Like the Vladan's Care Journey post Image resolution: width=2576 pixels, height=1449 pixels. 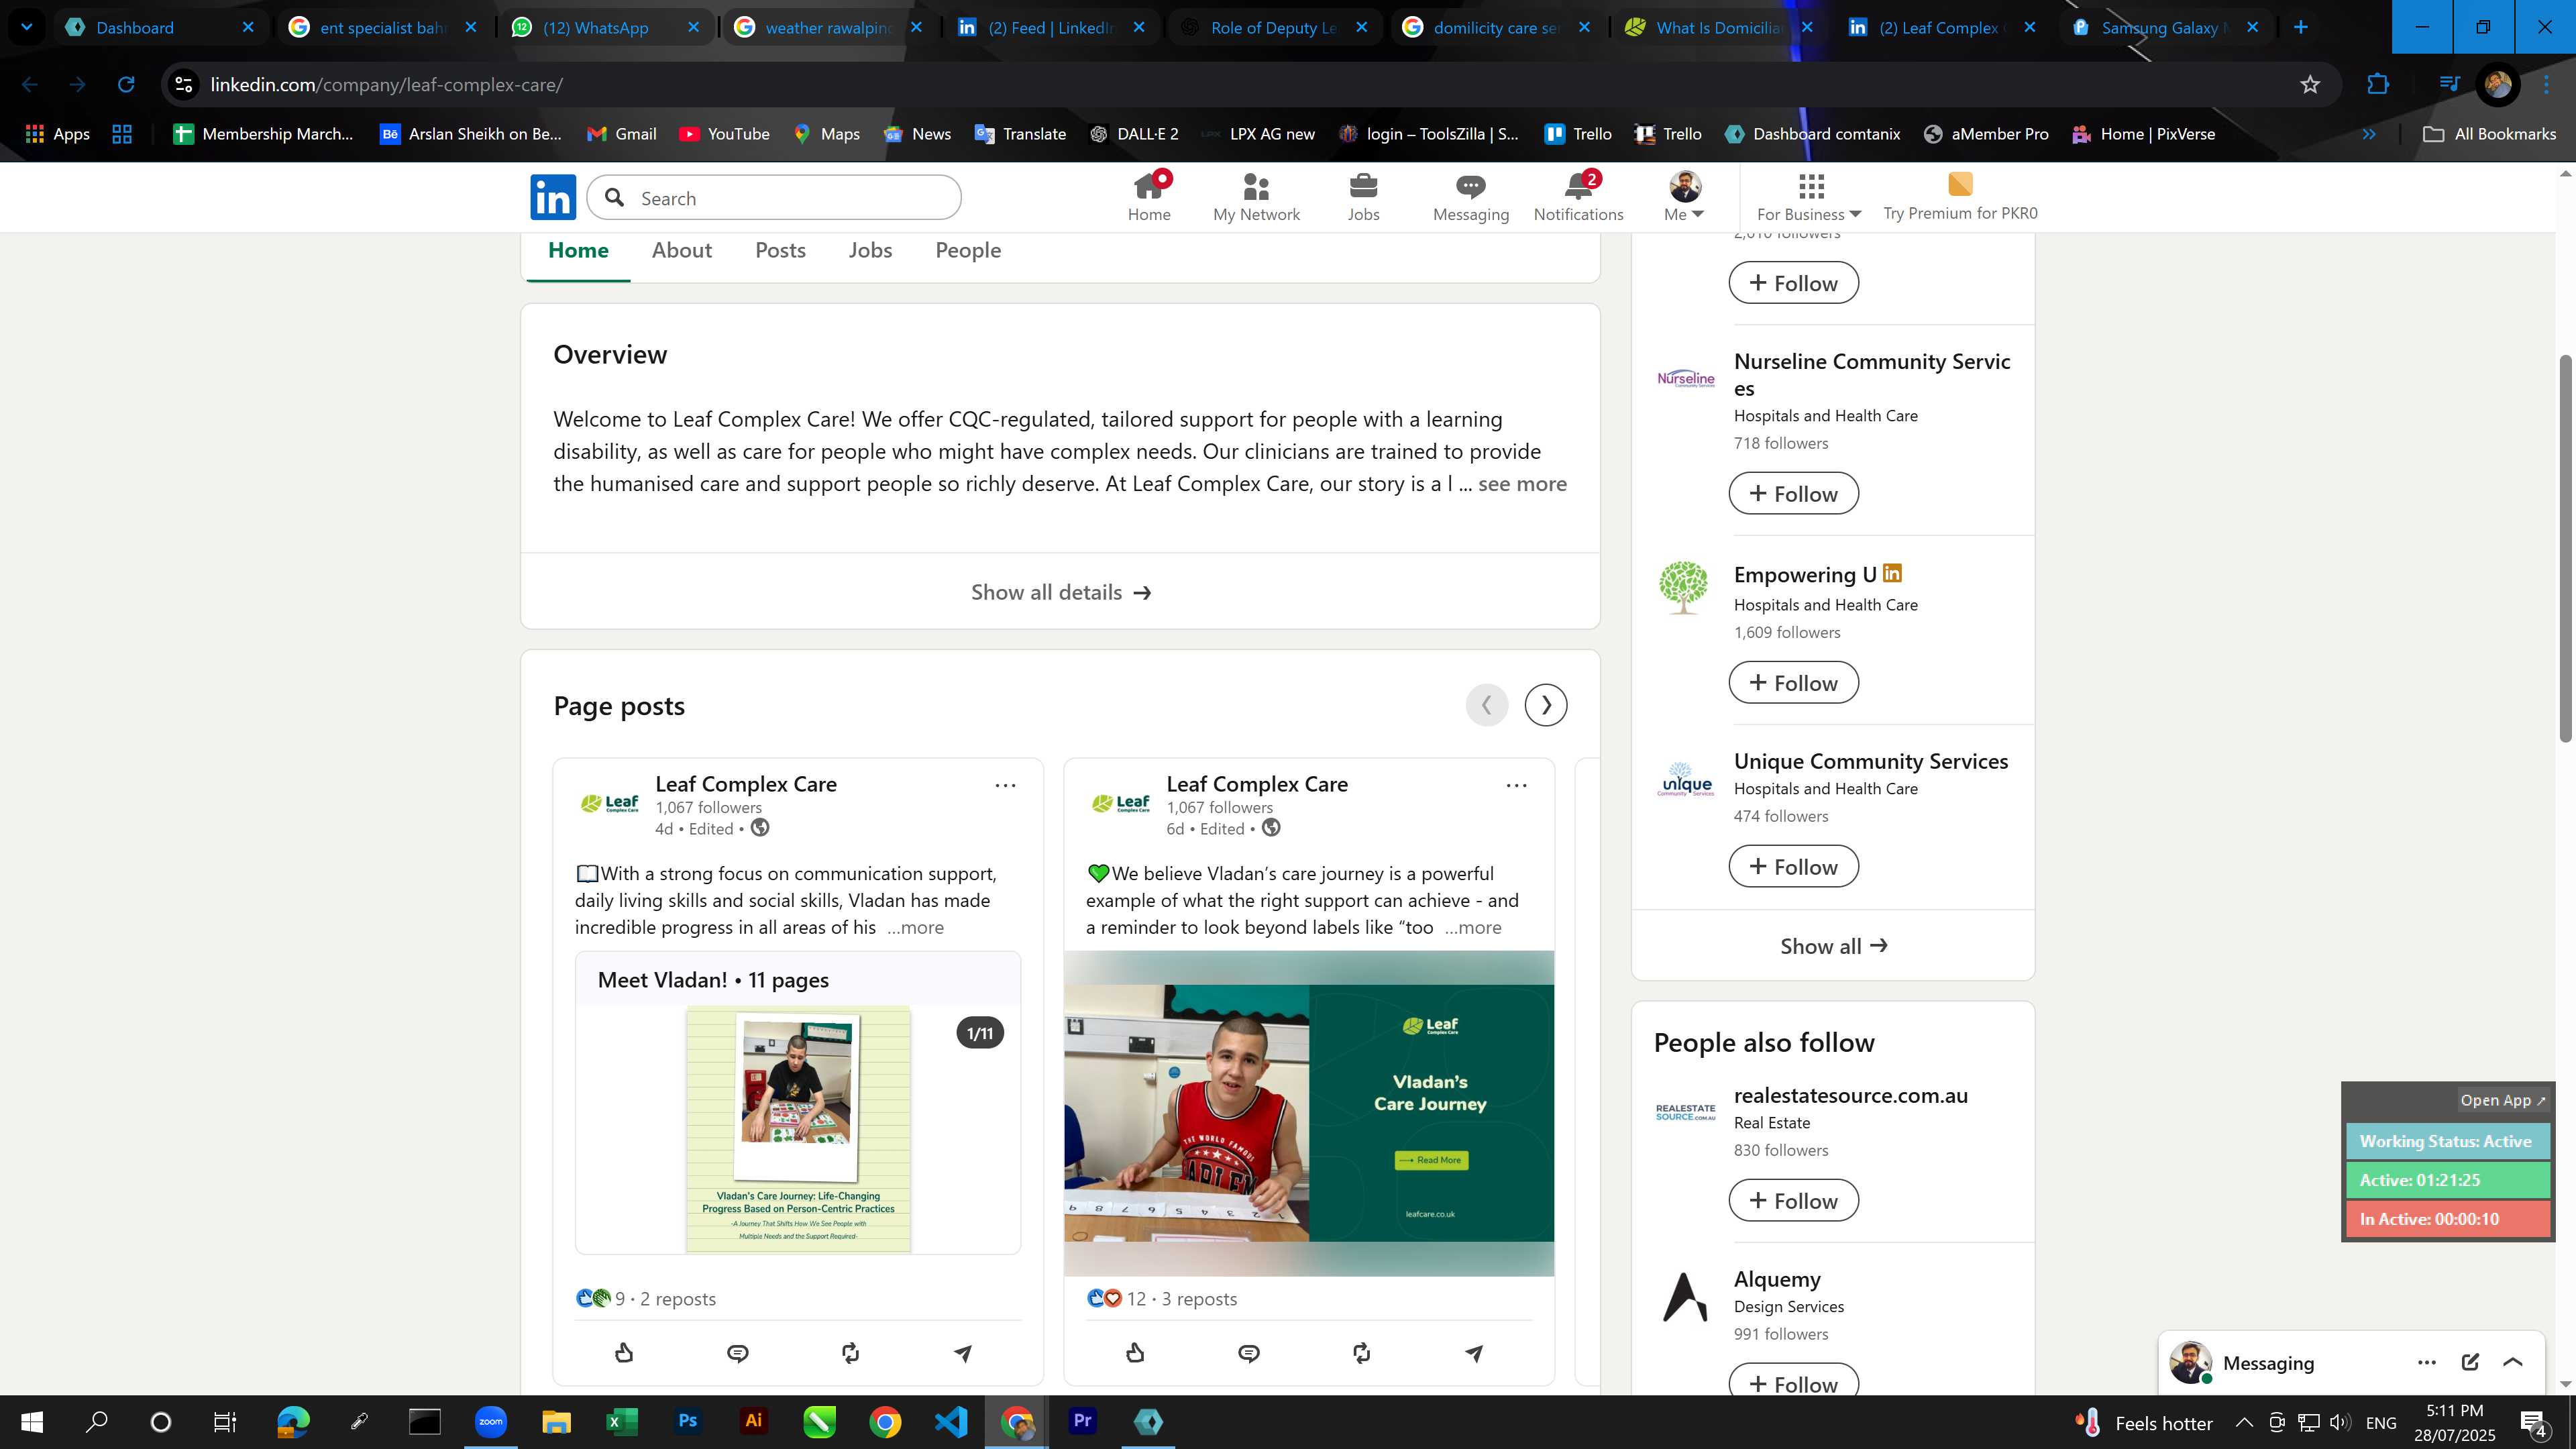[x=1135, y=1353]
